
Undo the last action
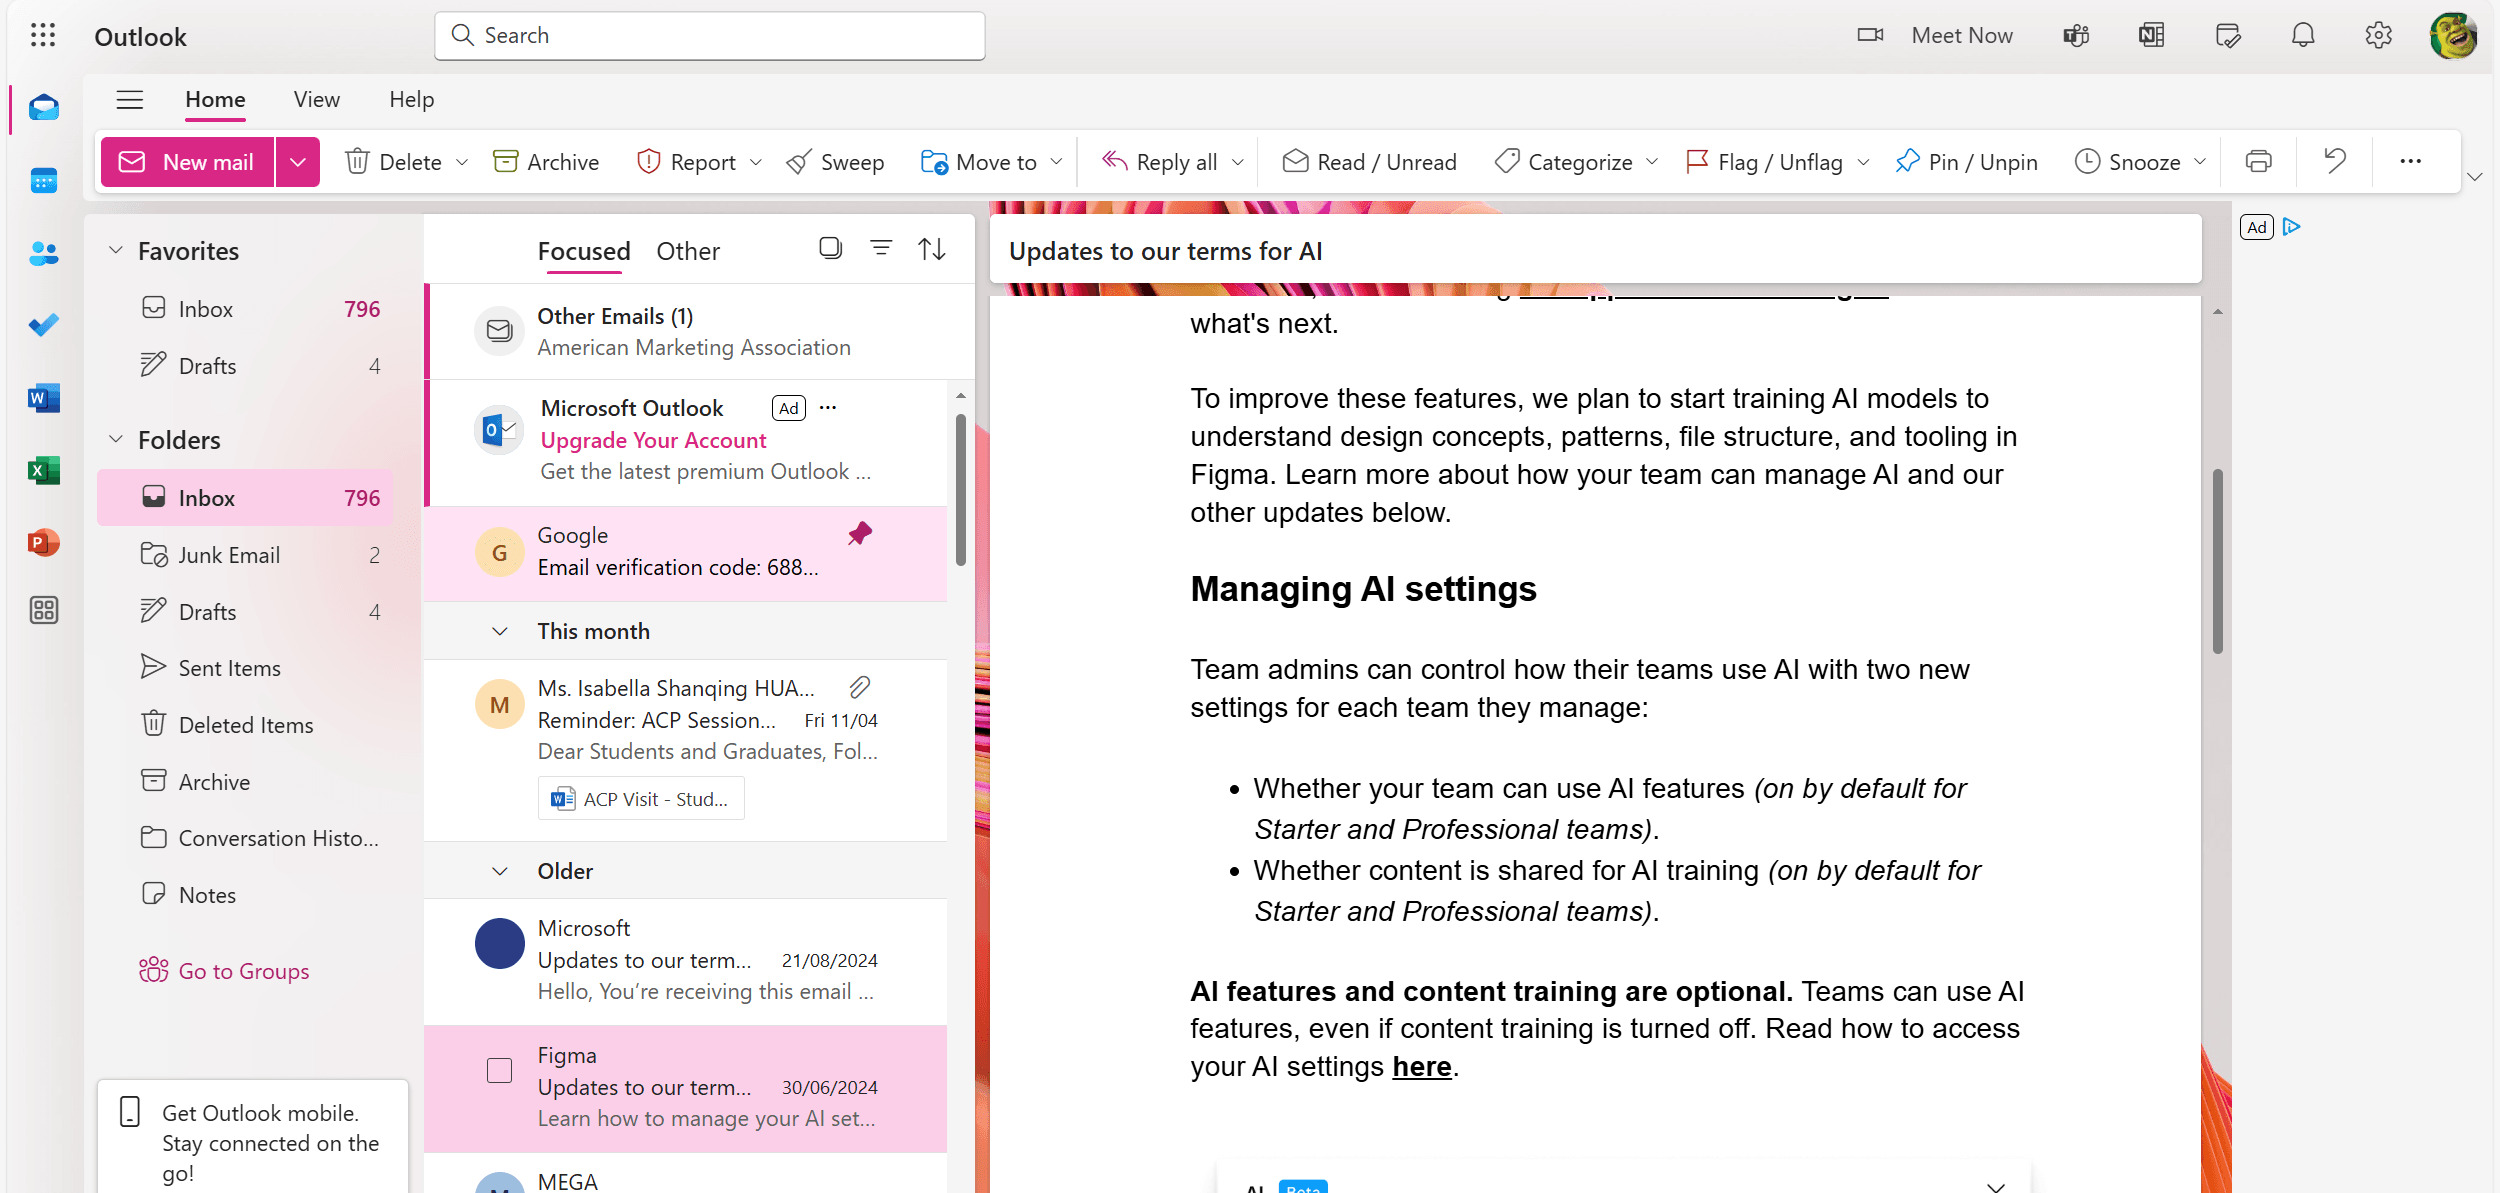(x=2335, y=161)
